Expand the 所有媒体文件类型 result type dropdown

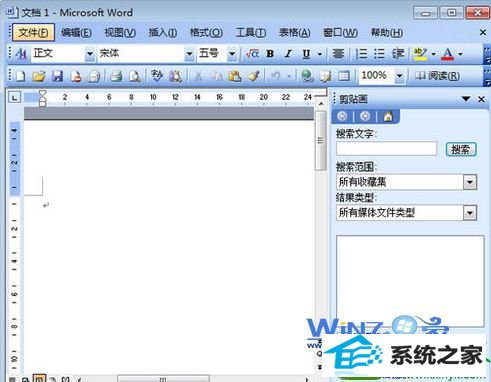click(470, 213)
